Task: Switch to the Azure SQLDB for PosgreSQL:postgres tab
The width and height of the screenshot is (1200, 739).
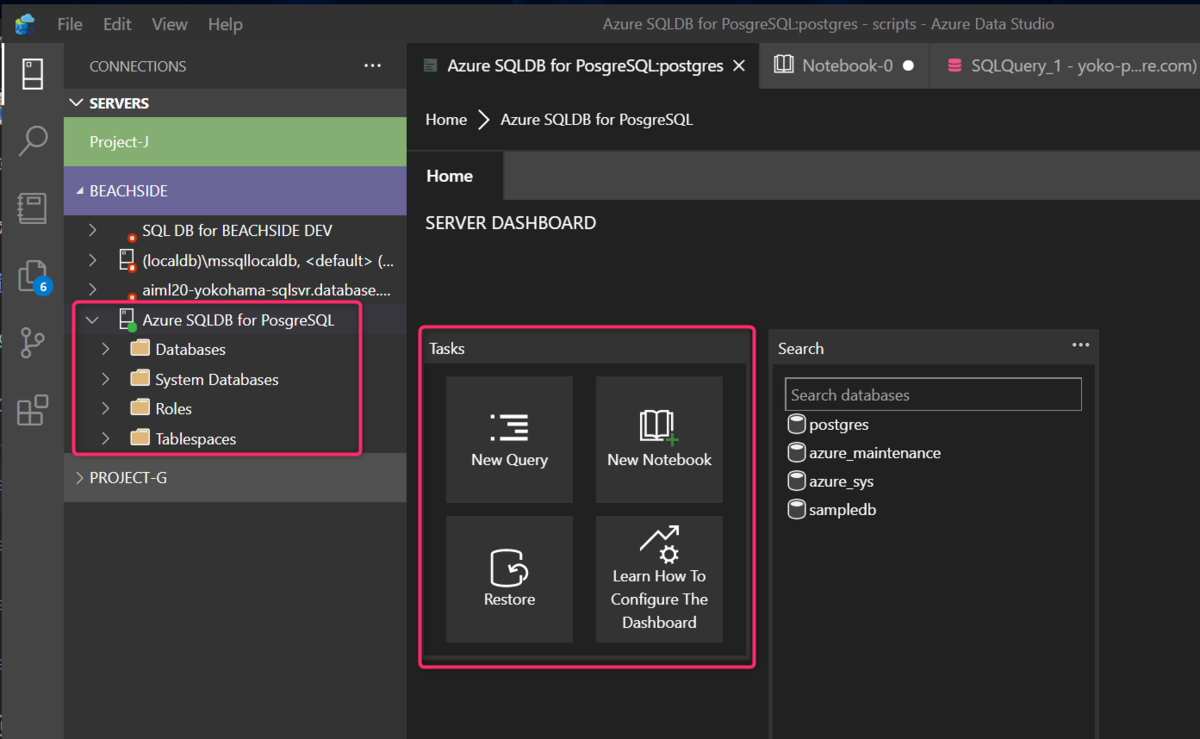Action: [x=584, y=66]
